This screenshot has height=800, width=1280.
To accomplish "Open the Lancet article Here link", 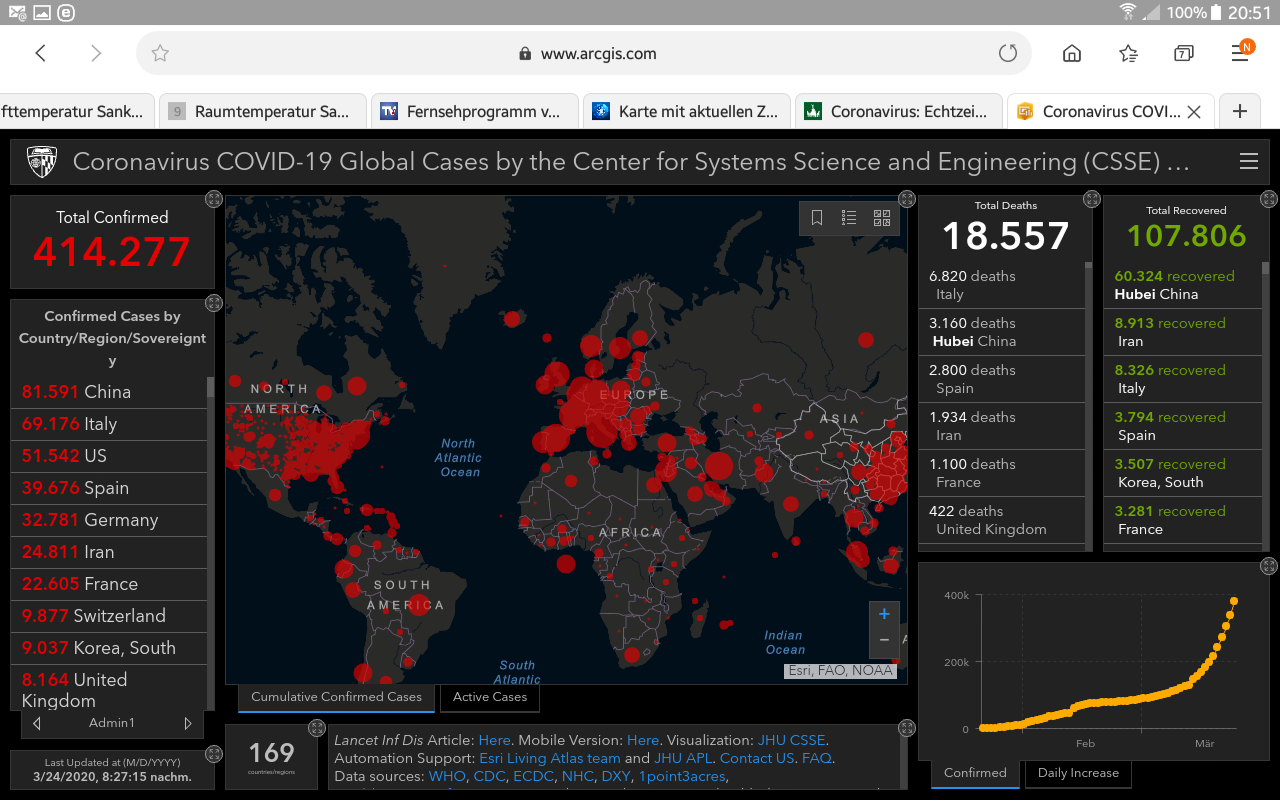I will [x=494, y=741].
